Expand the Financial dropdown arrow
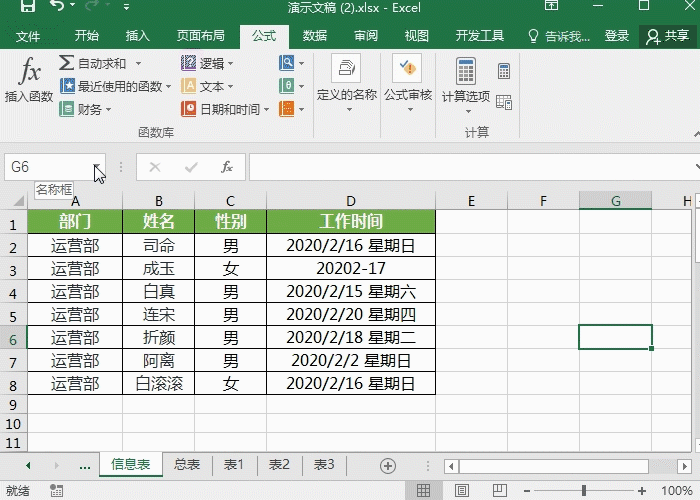Viewport: 700px width, 500px height. click(x=108, y=109)
